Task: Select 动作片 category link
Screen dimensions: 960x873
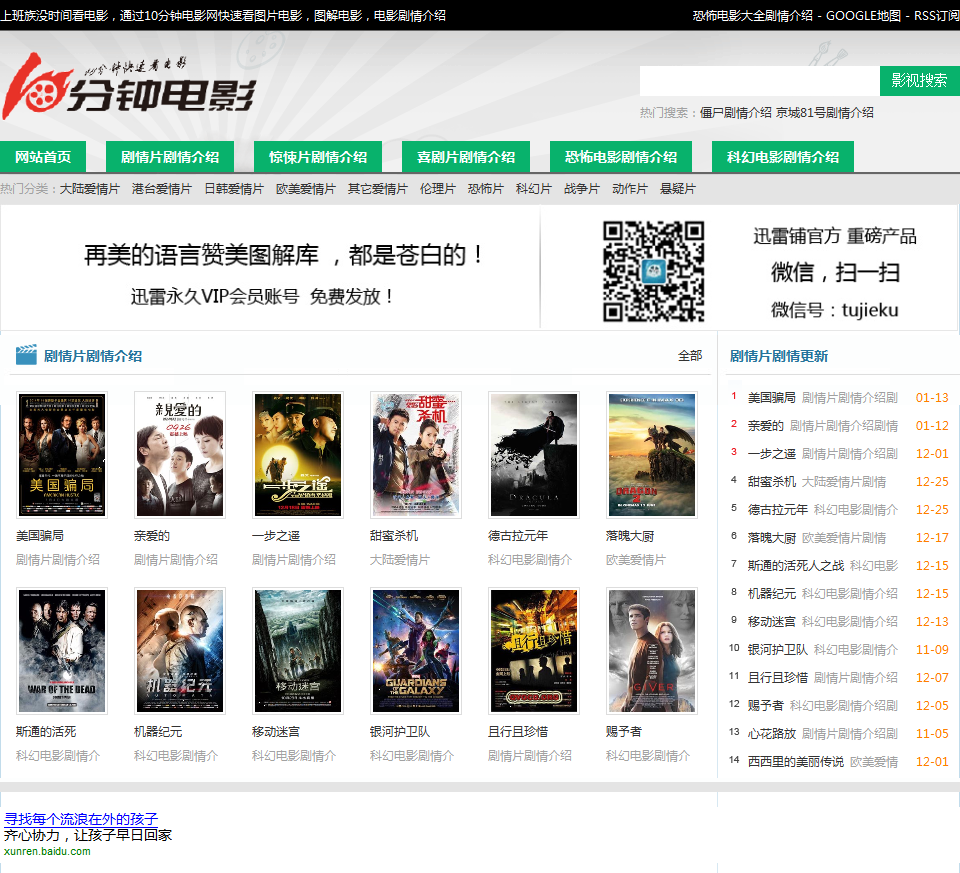Action: [630, 189]
